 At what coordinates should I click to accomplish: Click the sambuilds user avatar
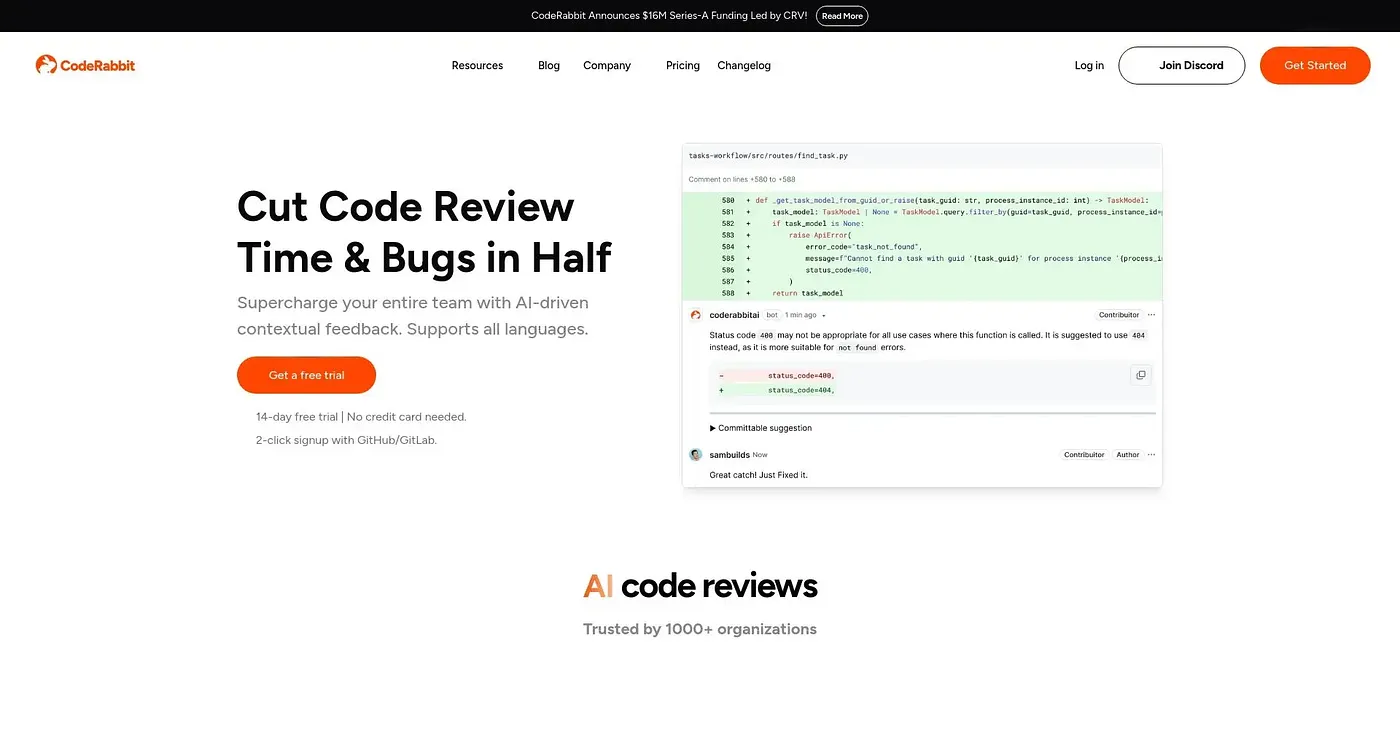coord(696,455)
